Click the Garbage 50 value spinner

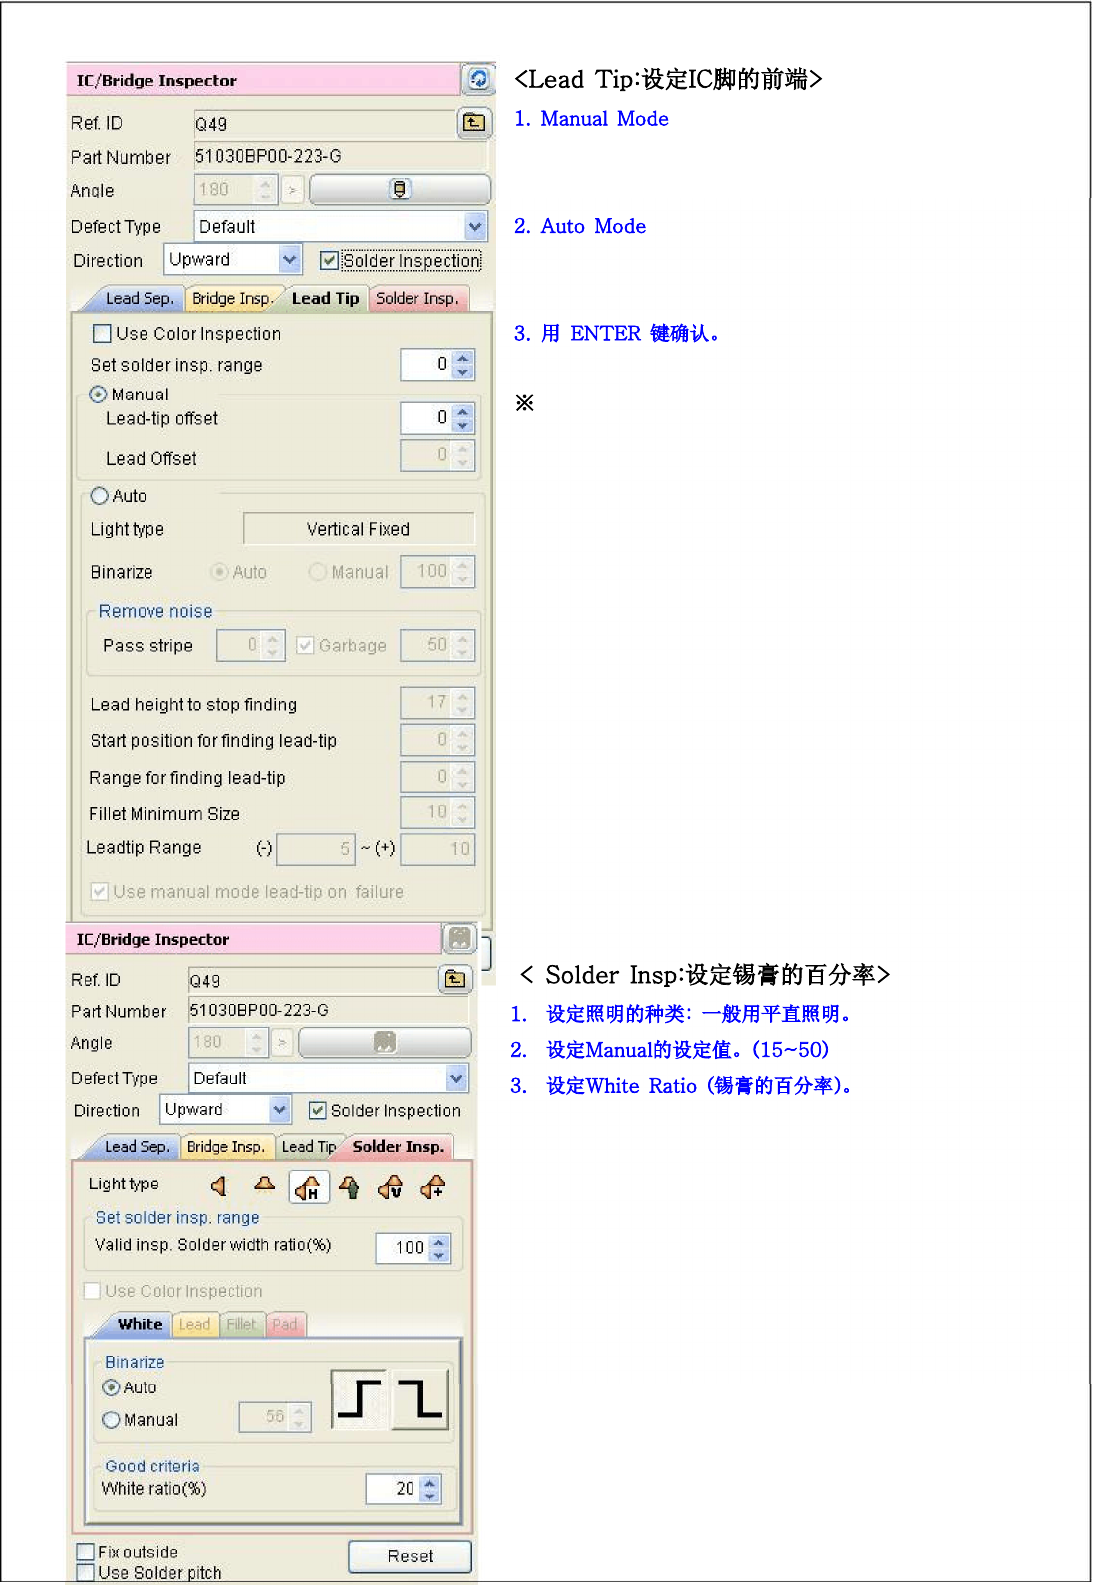coord(437,645)
